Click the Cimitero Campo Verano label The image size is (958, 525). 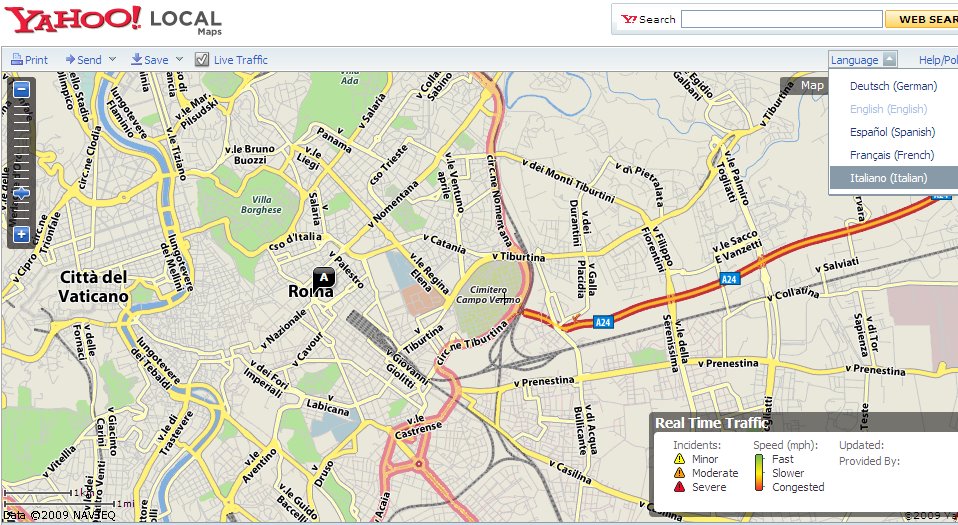488,295
